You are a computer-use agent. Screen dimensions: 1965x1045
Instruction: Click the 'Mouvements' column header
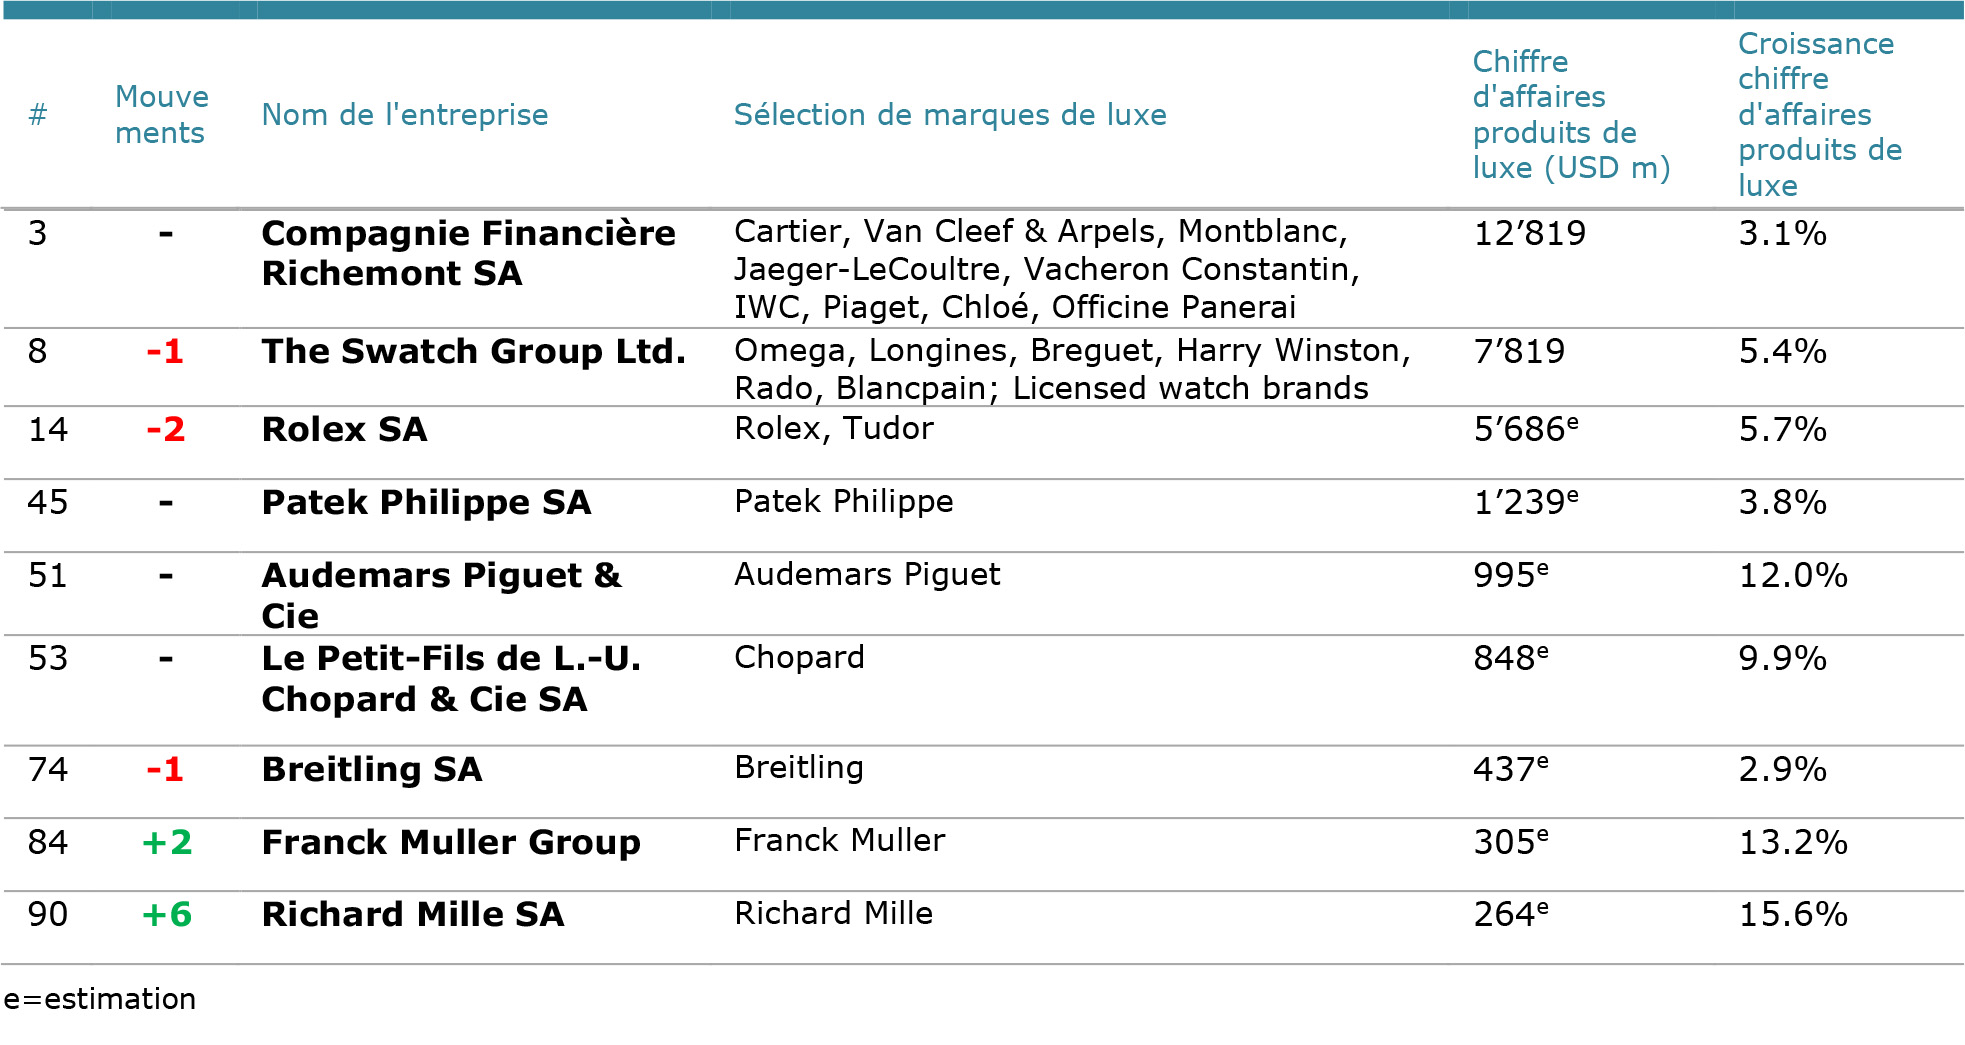[x=161, y=115]
